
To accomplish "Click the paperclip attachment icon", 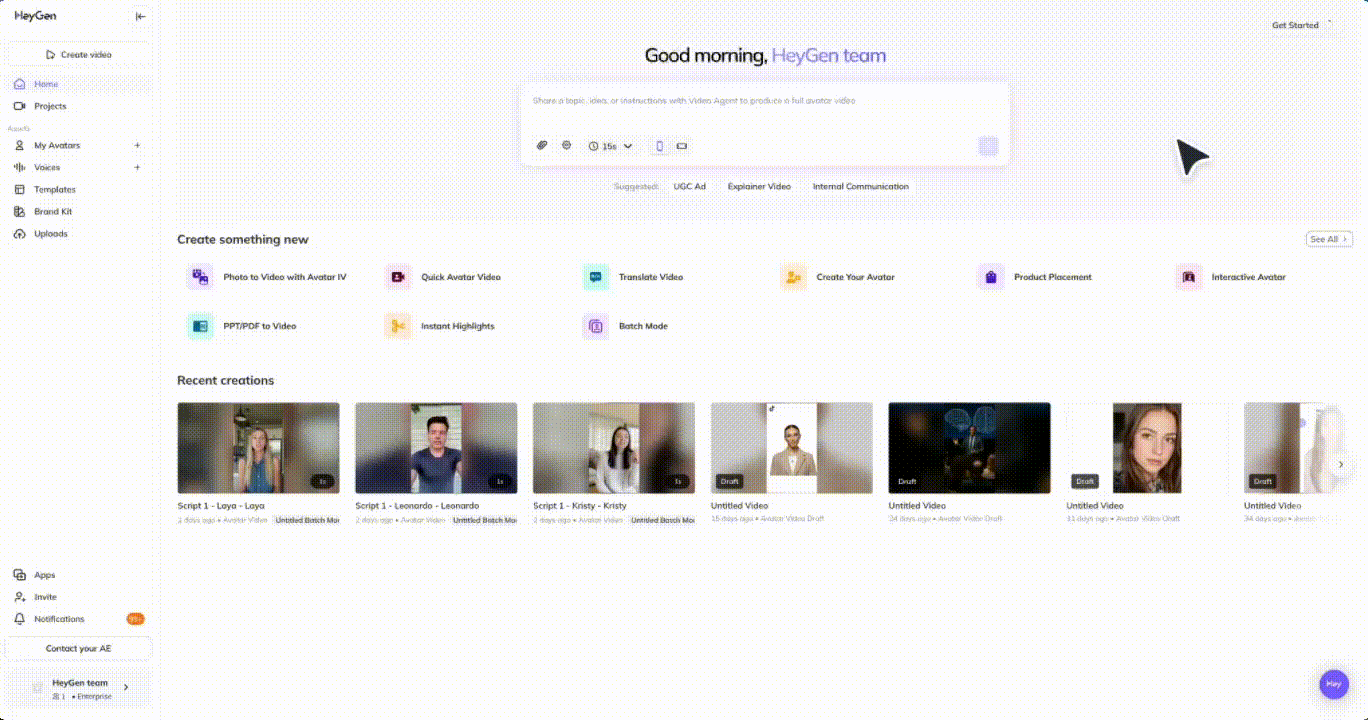I will (x=542, y=146).
